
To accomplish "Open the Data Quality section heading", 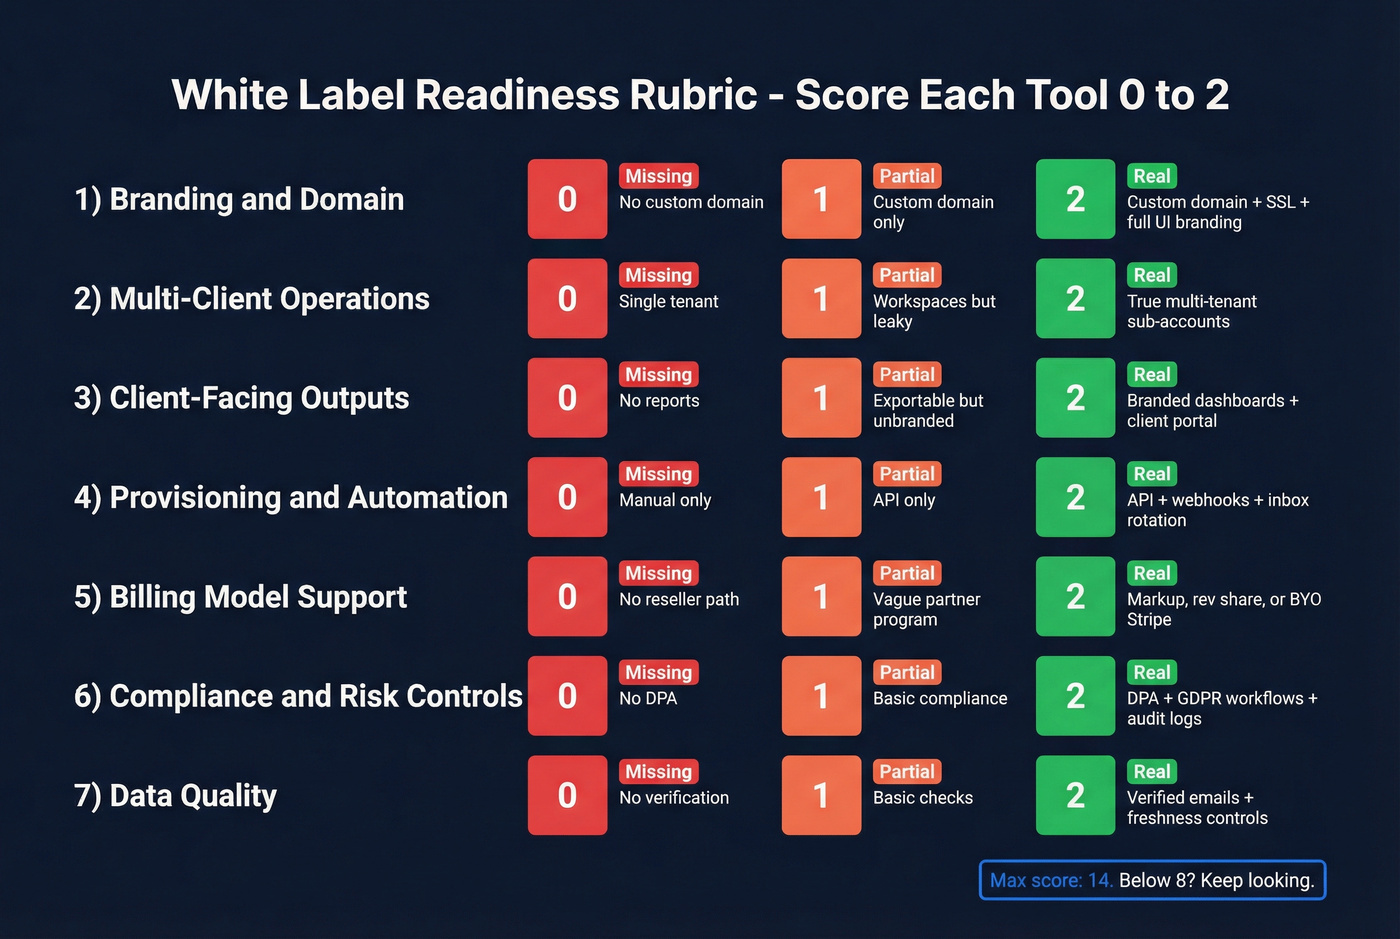I will pos(175,795).
